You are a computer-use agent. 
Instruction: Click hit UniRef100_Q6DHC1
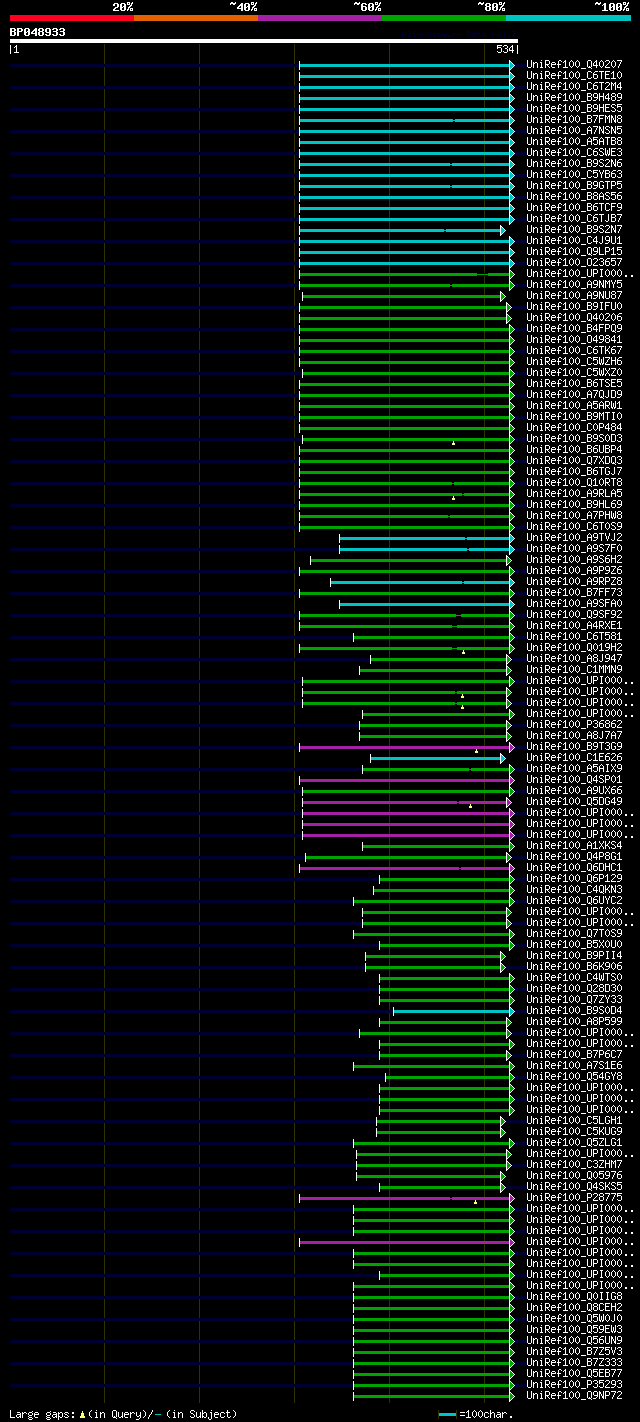pyautogui.click(x=574, y=867)
